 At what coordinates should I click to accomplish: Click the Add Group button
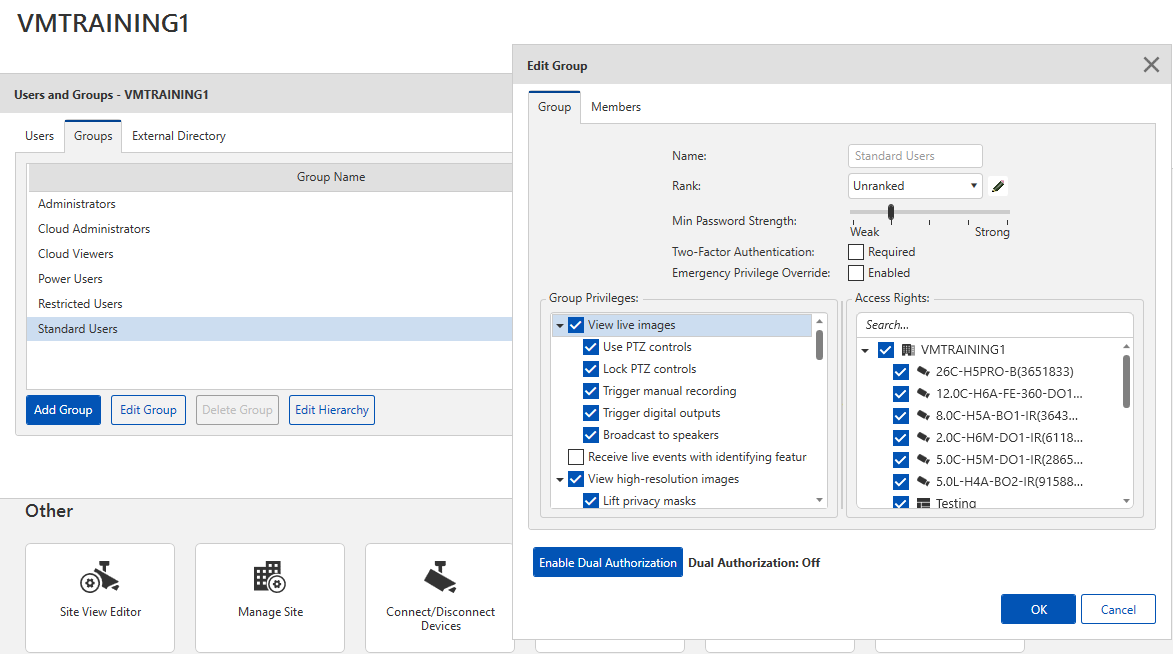pos(63,410)
